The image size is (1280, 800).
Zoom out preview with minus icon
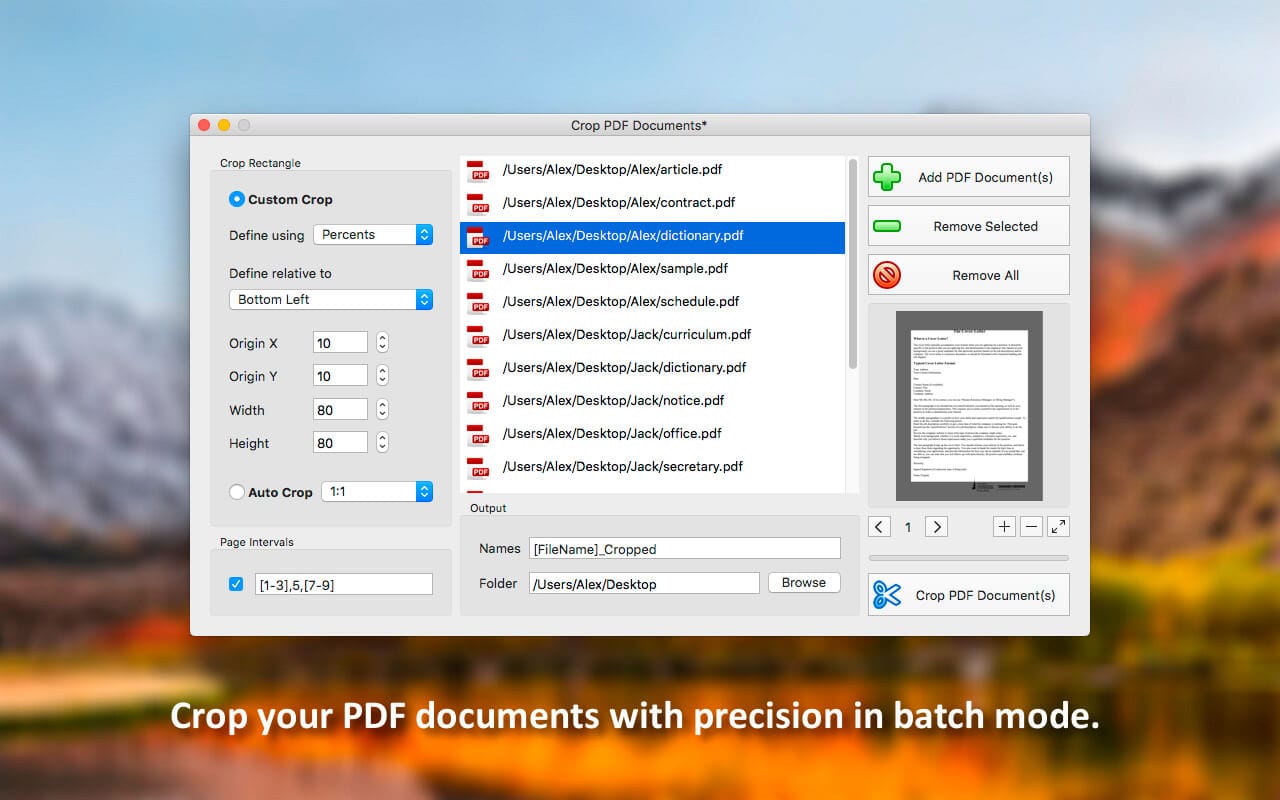pyautogui.click(x=1031, y=526)
